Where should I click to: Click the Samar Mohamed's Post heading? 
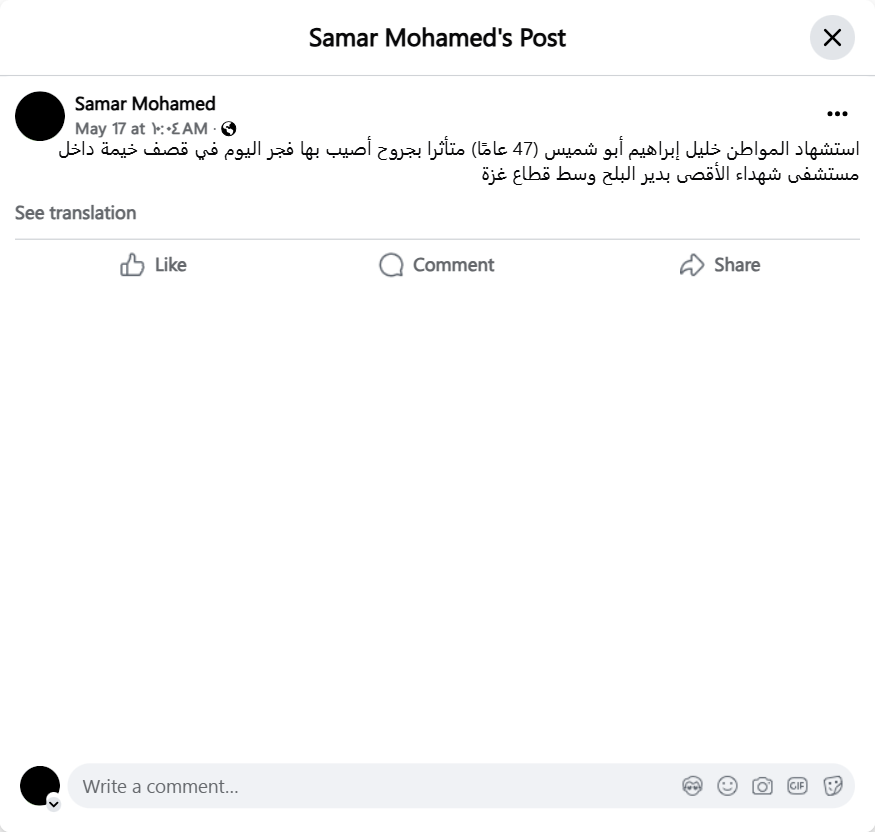(437, 38)
